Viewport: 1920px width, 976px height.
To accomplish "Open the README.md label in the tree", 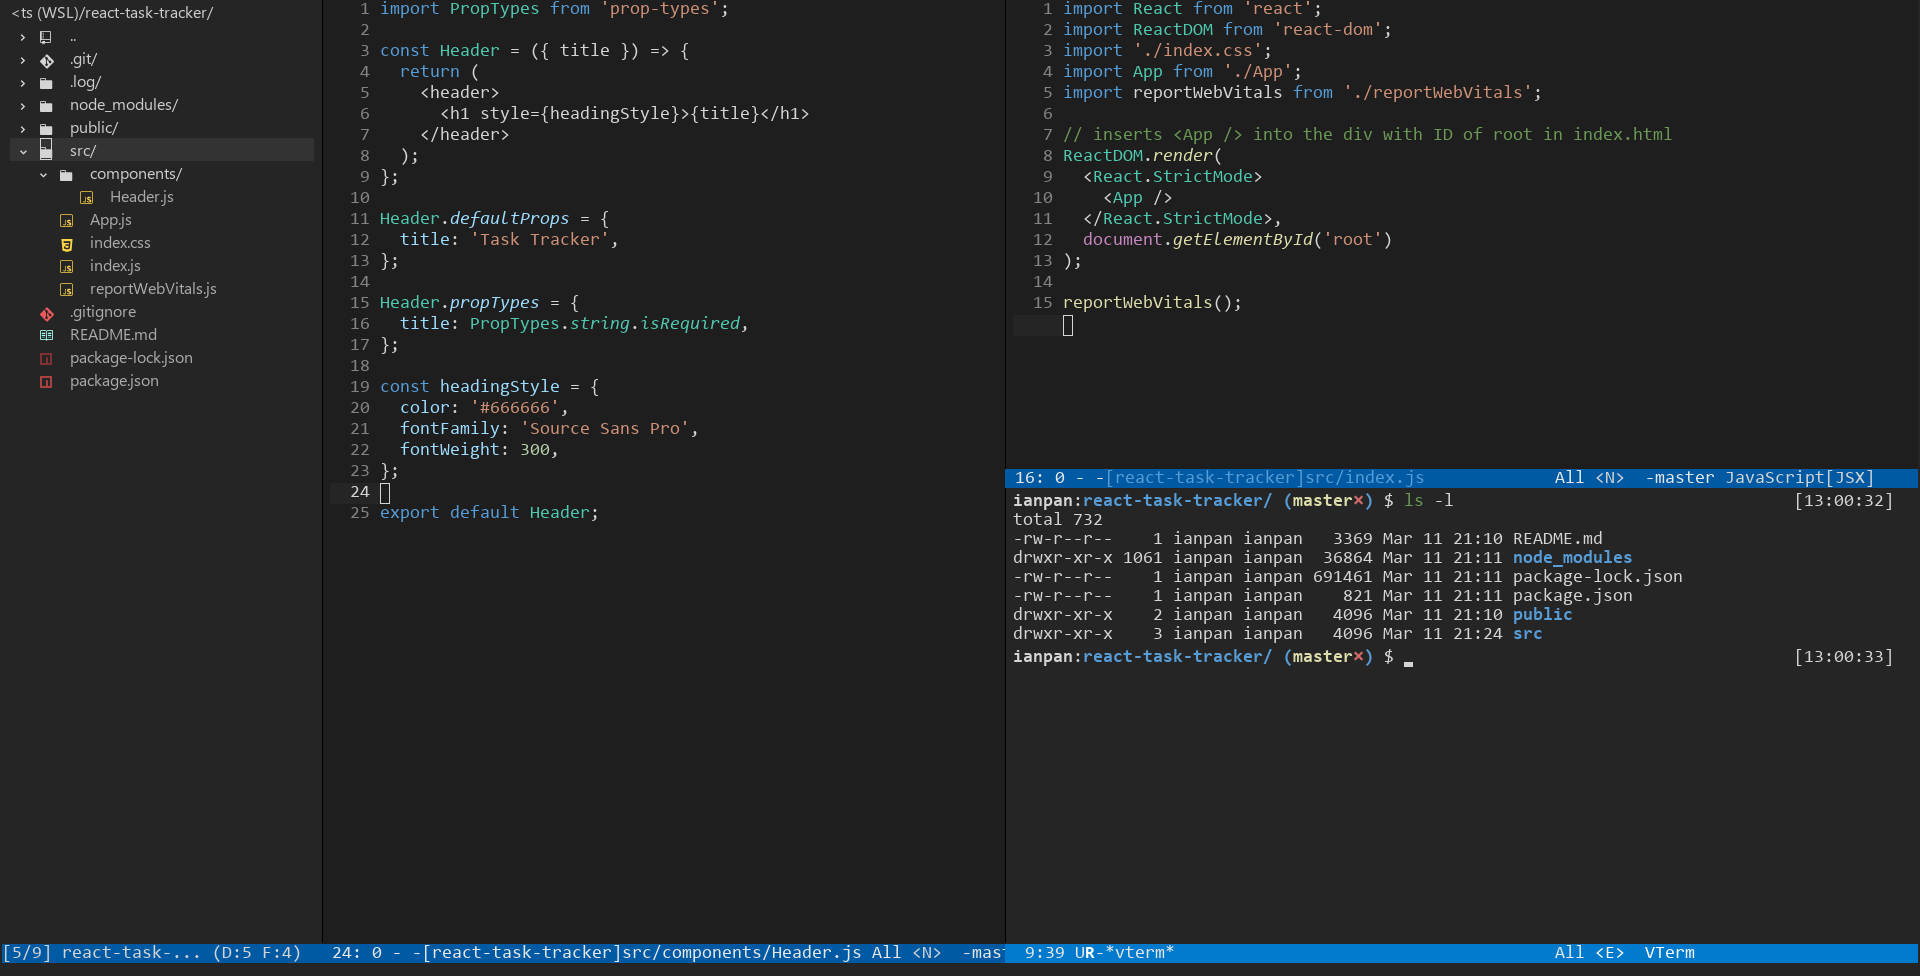I will click(113, 335).
